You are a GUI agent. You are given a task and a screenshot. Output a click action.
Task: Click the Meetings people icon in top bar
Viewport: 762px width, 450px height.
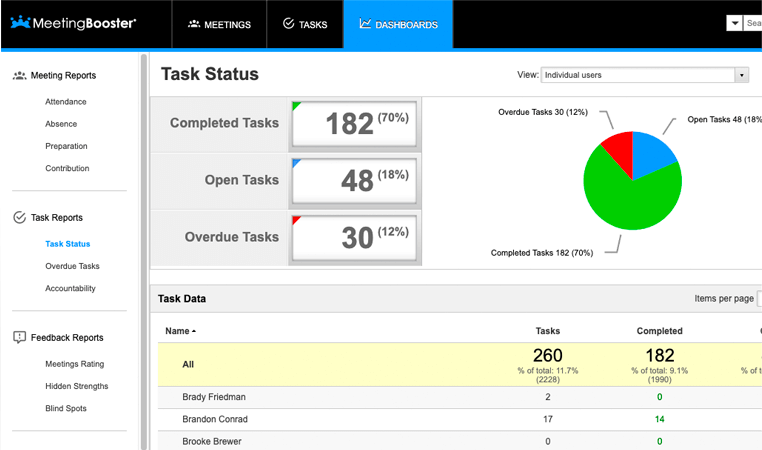(194, 24)
